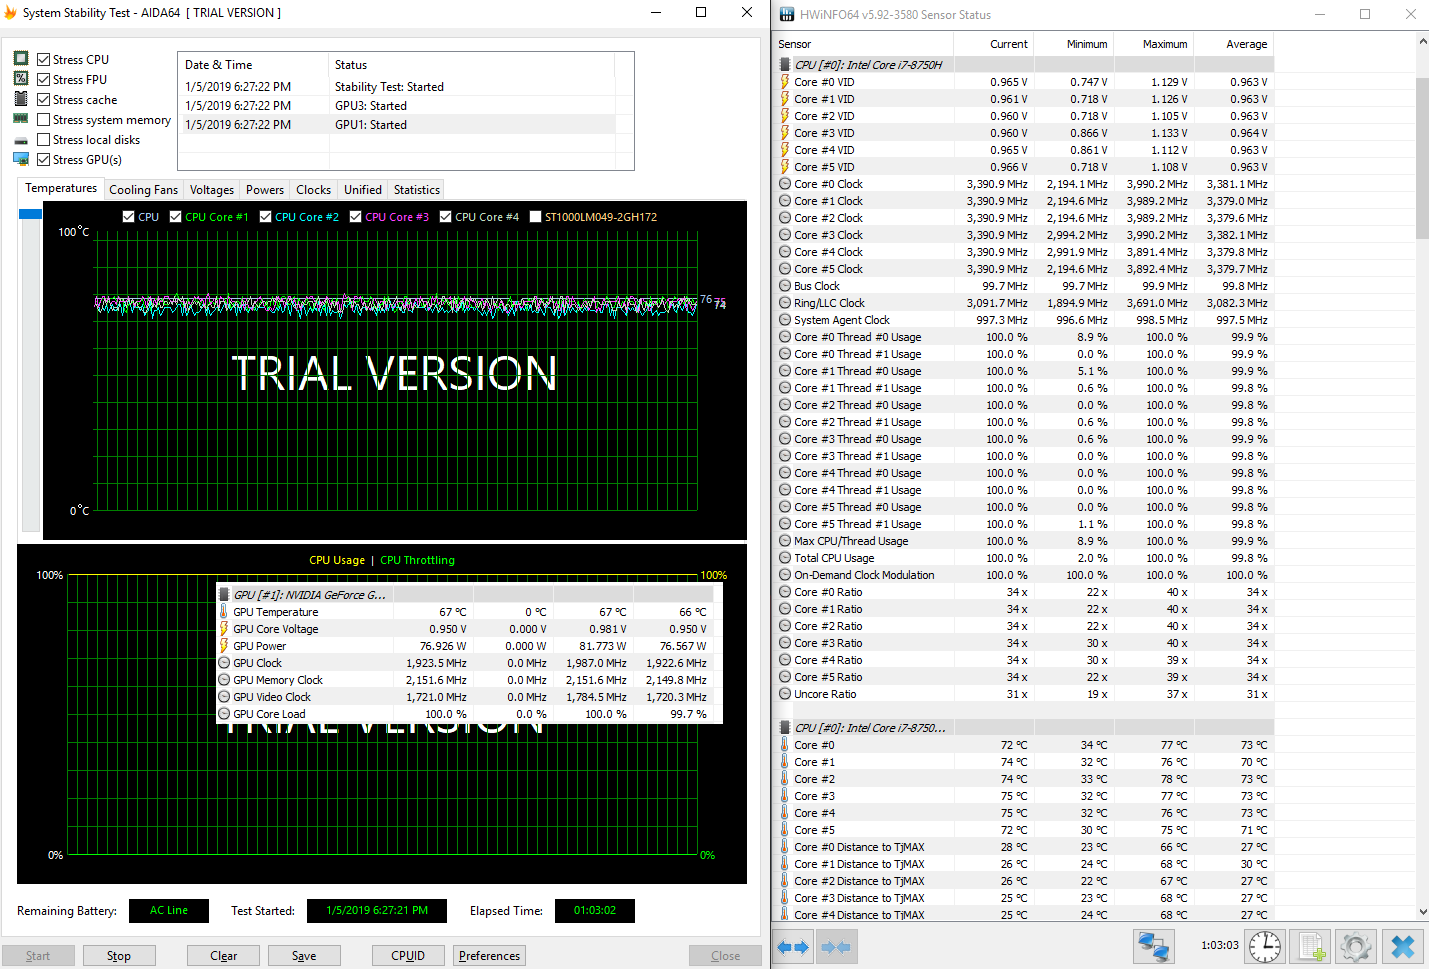Image resolution: width=1429 pixels, height=969 pixels.
Task: Uncheck the Stress cache checkbox
Action: [x=43, y=99]
